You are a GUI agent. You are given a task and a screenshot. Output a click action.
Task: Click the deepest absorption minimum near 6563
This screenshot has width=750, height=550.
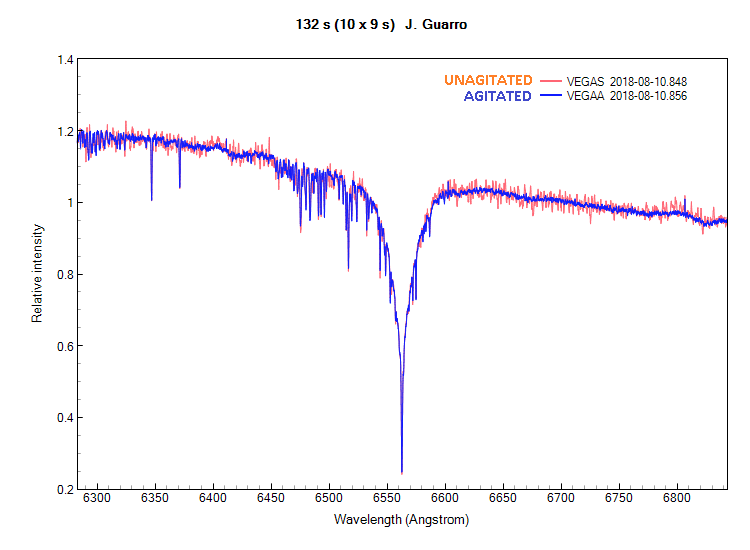coord(402,468)
